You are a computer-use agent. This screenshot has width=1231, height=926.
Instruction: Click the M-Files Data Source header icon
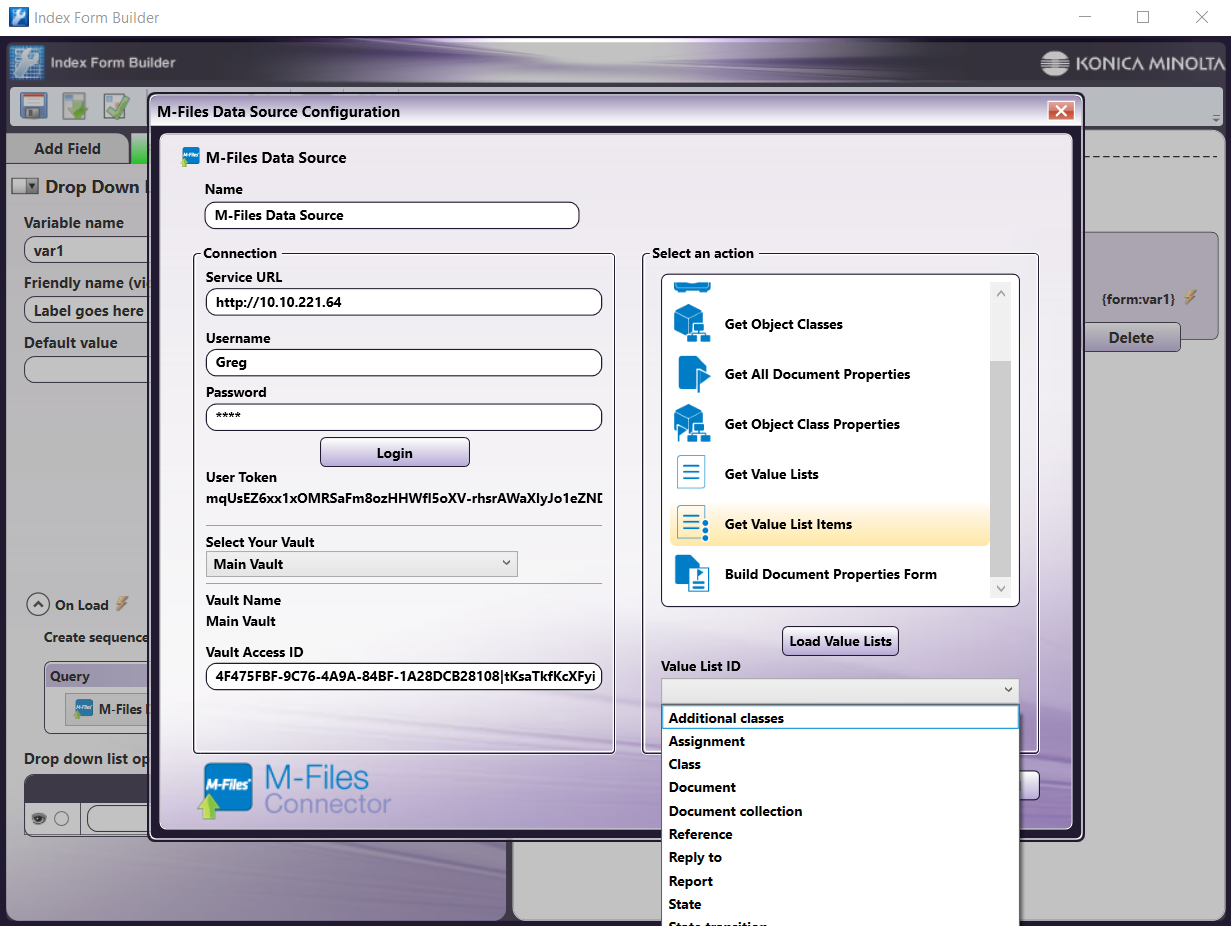point(190,157)
